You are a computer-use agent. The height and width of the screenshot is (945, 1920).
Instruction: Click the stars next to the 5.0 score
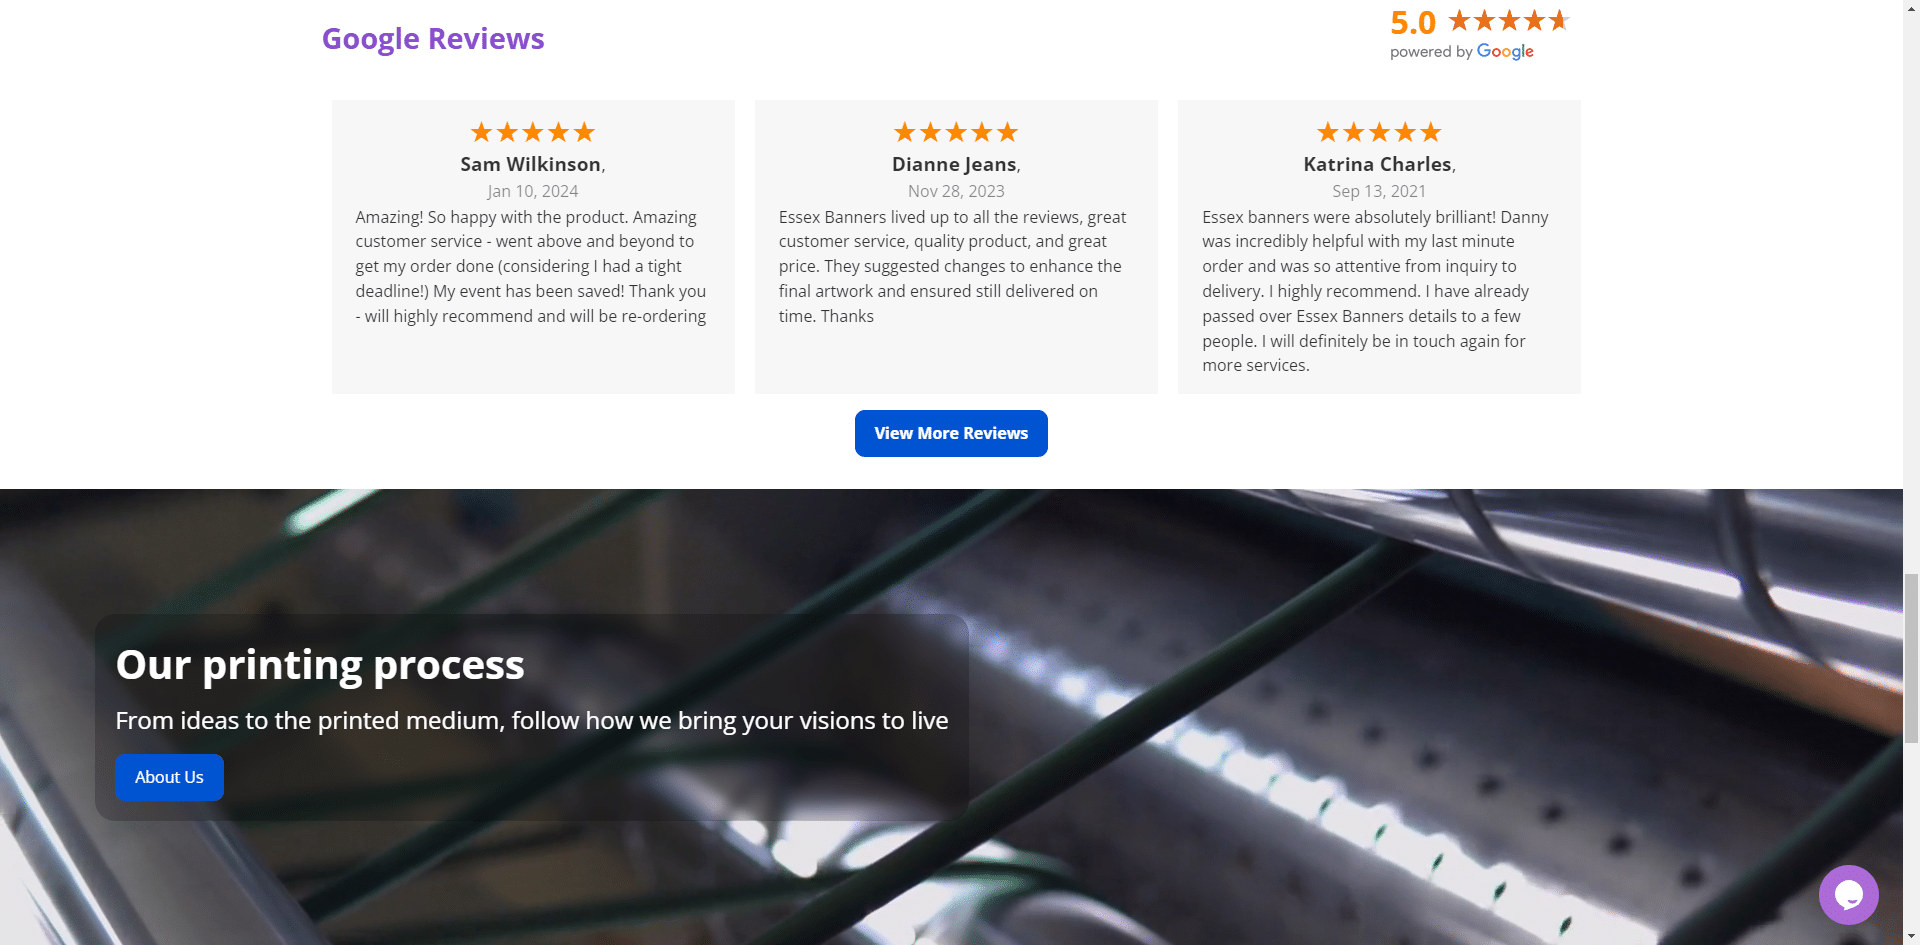(1509, 20)
